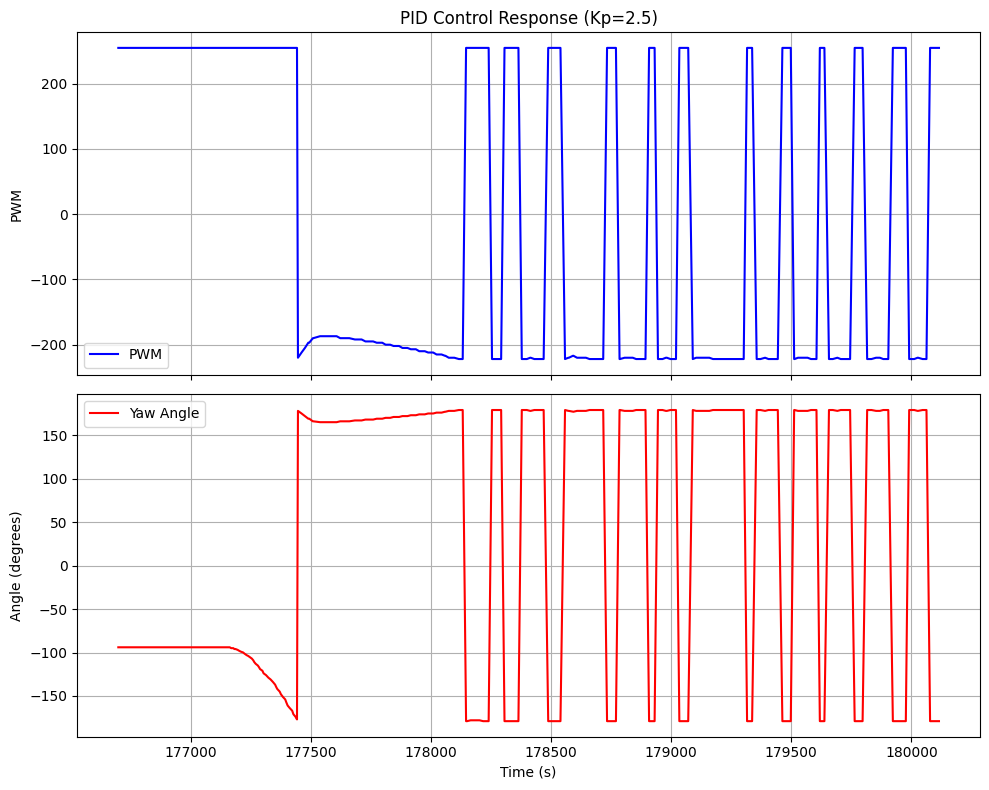Click x-axis tick label '177500'
The image size is (989, 790).
coord(312,752)
